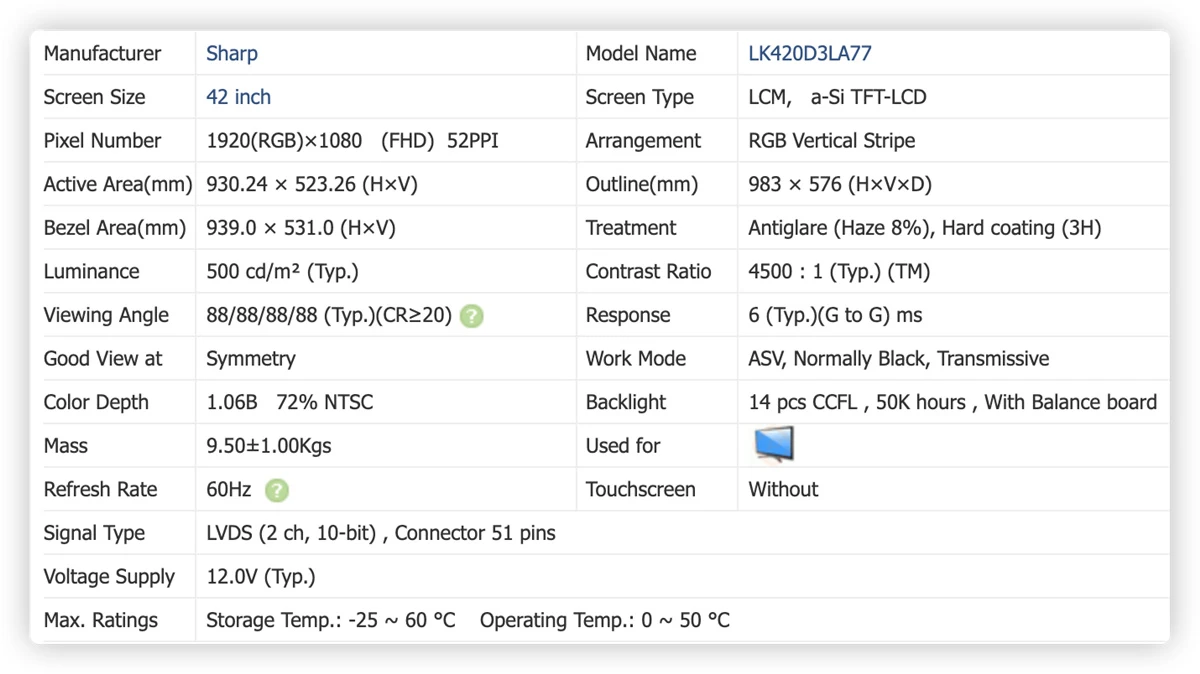This screenshot has height=674, width=1200.
Task: Click the 14 pcs CCFL, 50K hours value
Action: click(953, 402)
